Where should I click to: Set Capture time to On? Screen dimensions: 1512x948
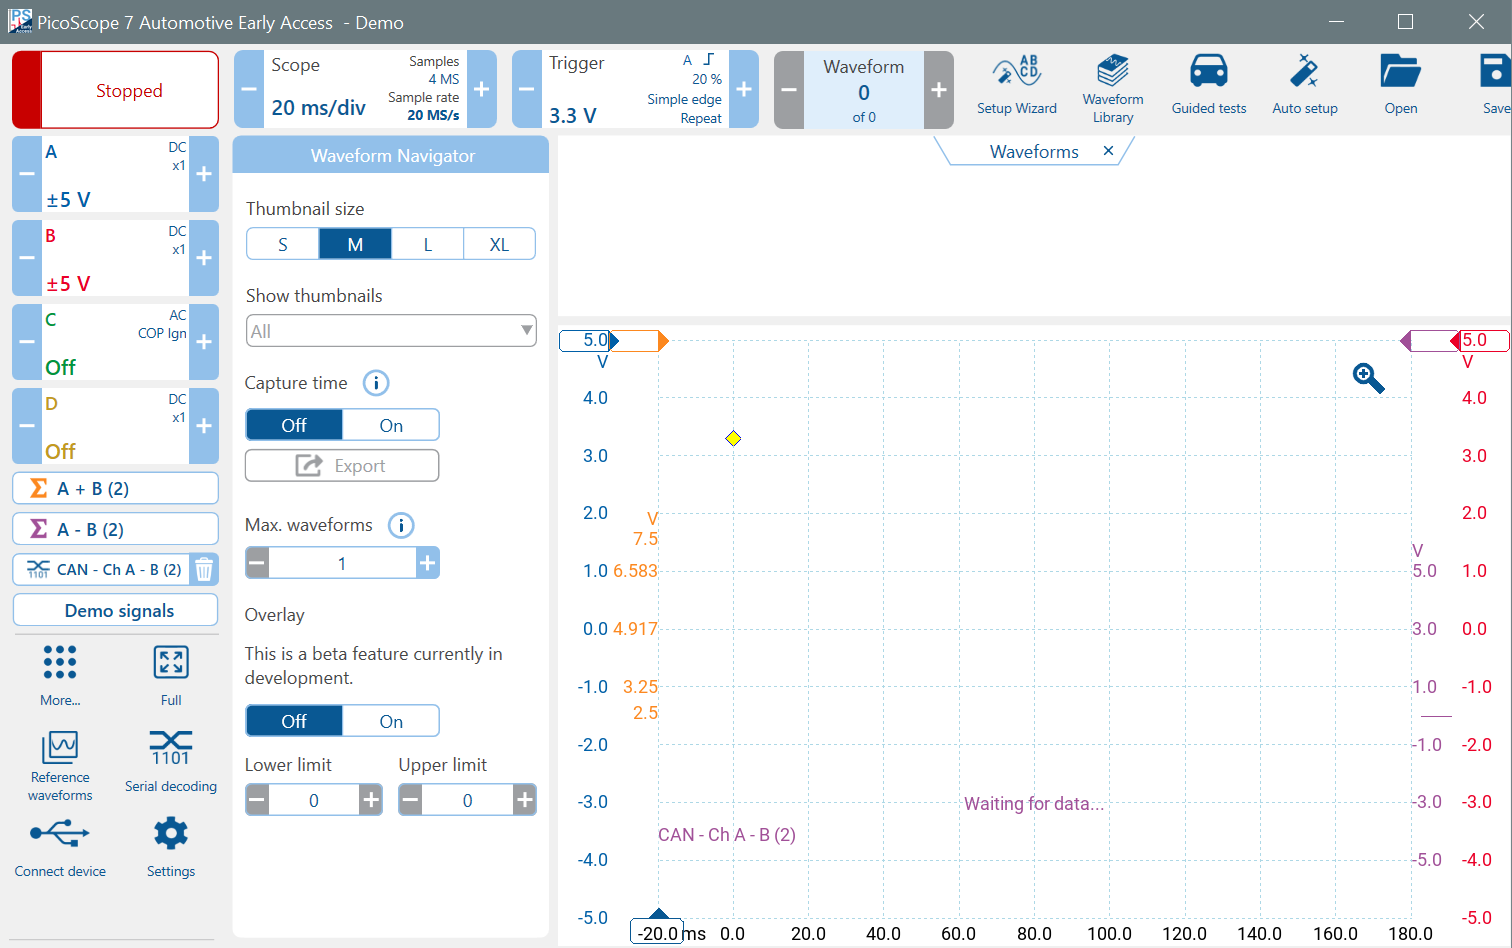(391, 425)
